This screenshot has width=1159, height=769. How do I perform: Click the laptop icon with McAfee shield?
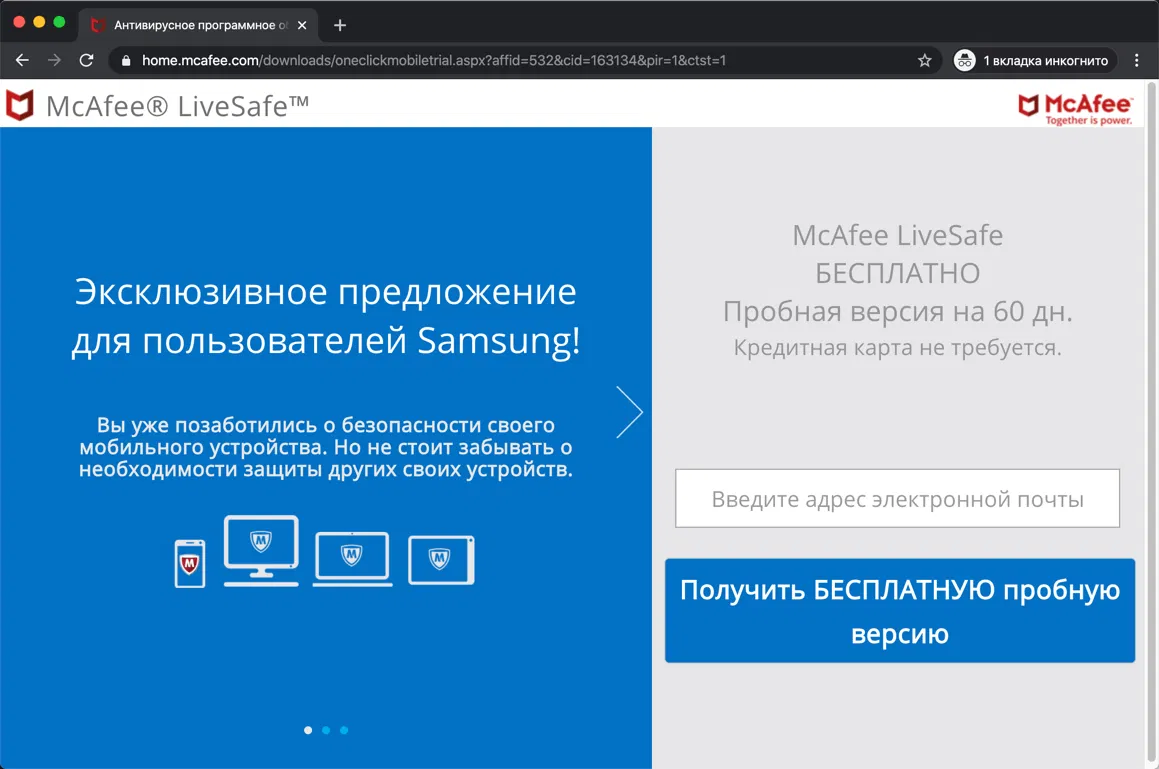point(352,557)
